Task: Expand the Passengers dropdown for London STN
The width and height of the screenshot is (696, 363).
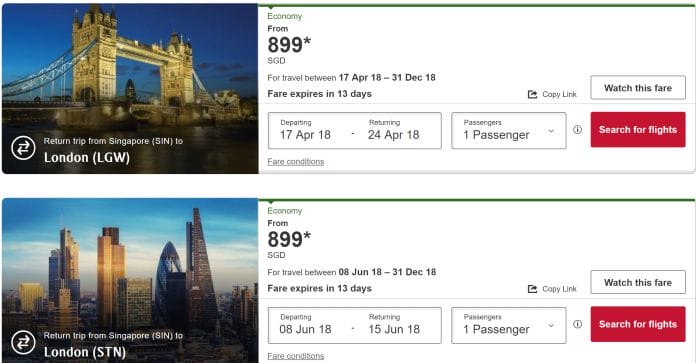Action: point(509,325)
